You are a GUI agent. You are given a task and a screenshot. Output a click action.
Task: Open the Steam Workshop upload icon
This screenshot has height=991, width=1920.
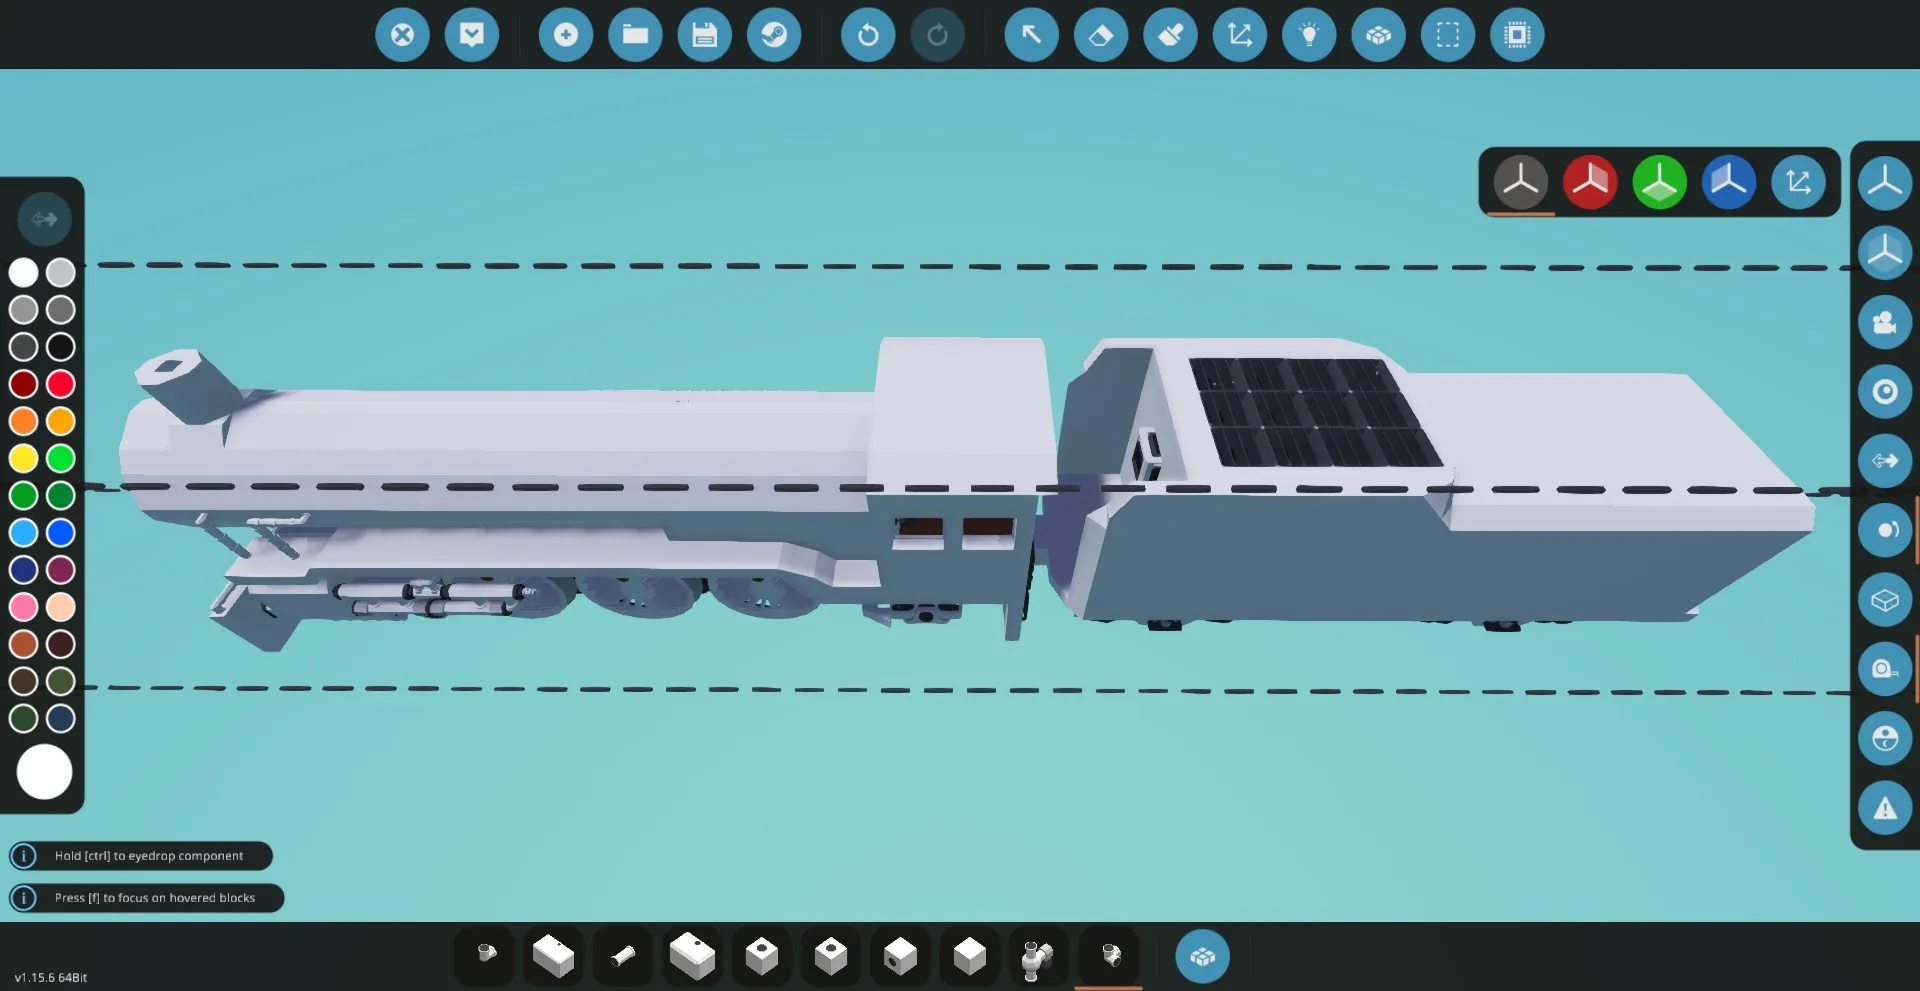773,35
